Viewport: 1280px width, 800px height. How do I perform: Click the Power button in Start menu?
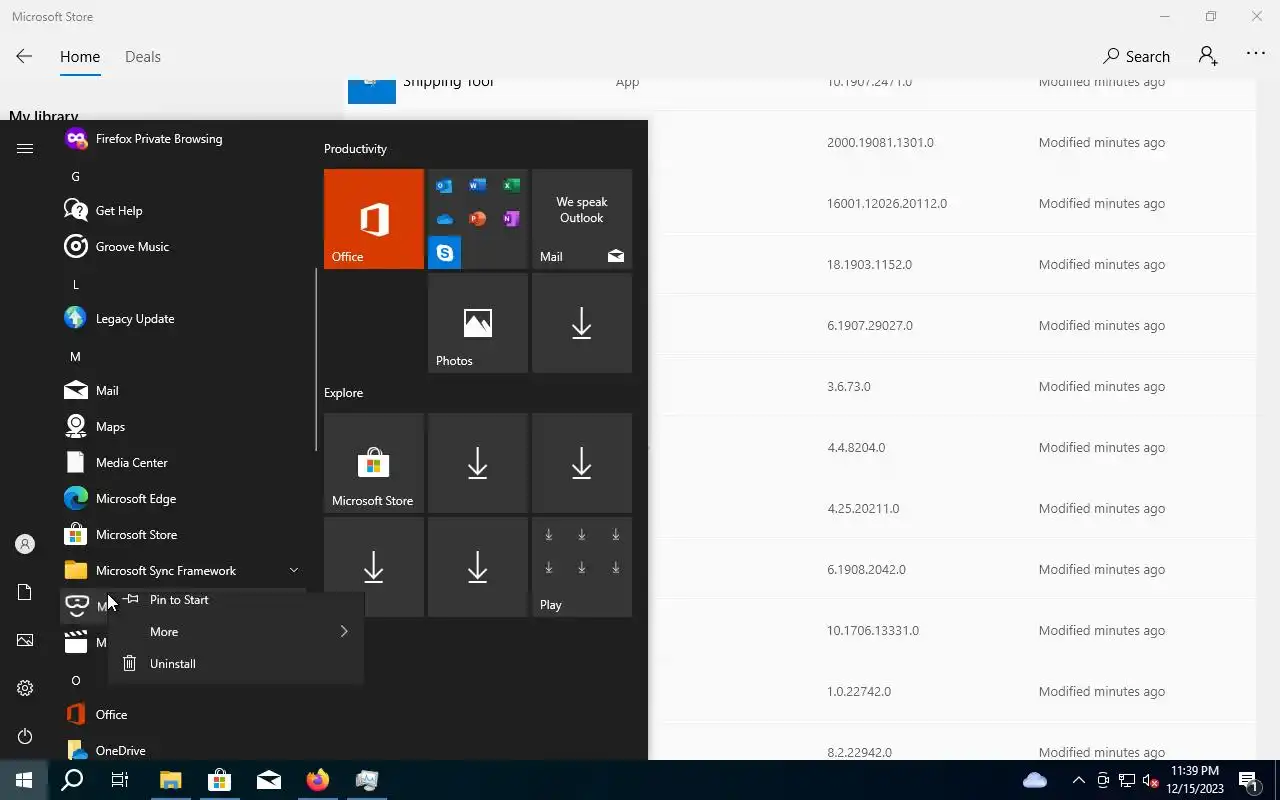(x=25, y=736)
